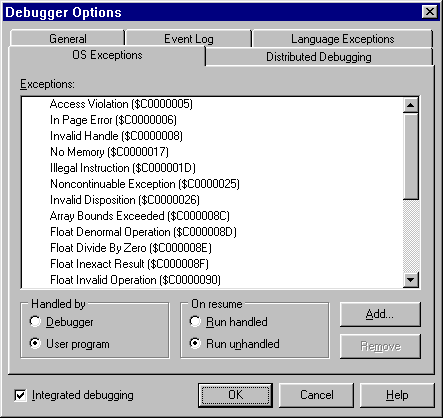This screenshot has height=418, width=443.
Task: Click the Add... button
Action: pyautogui.click(x=380, y=314)
